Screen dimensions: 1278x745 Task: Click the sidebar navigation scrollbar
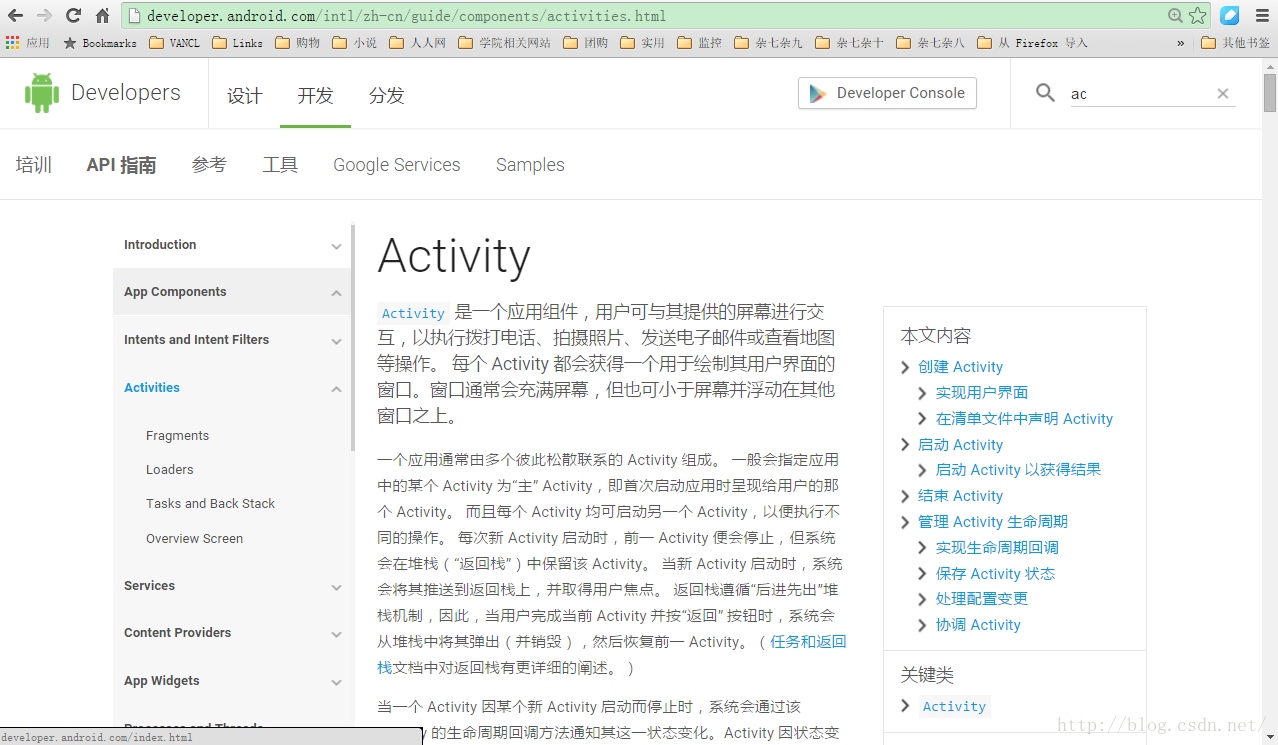click(x=353, y=338)
